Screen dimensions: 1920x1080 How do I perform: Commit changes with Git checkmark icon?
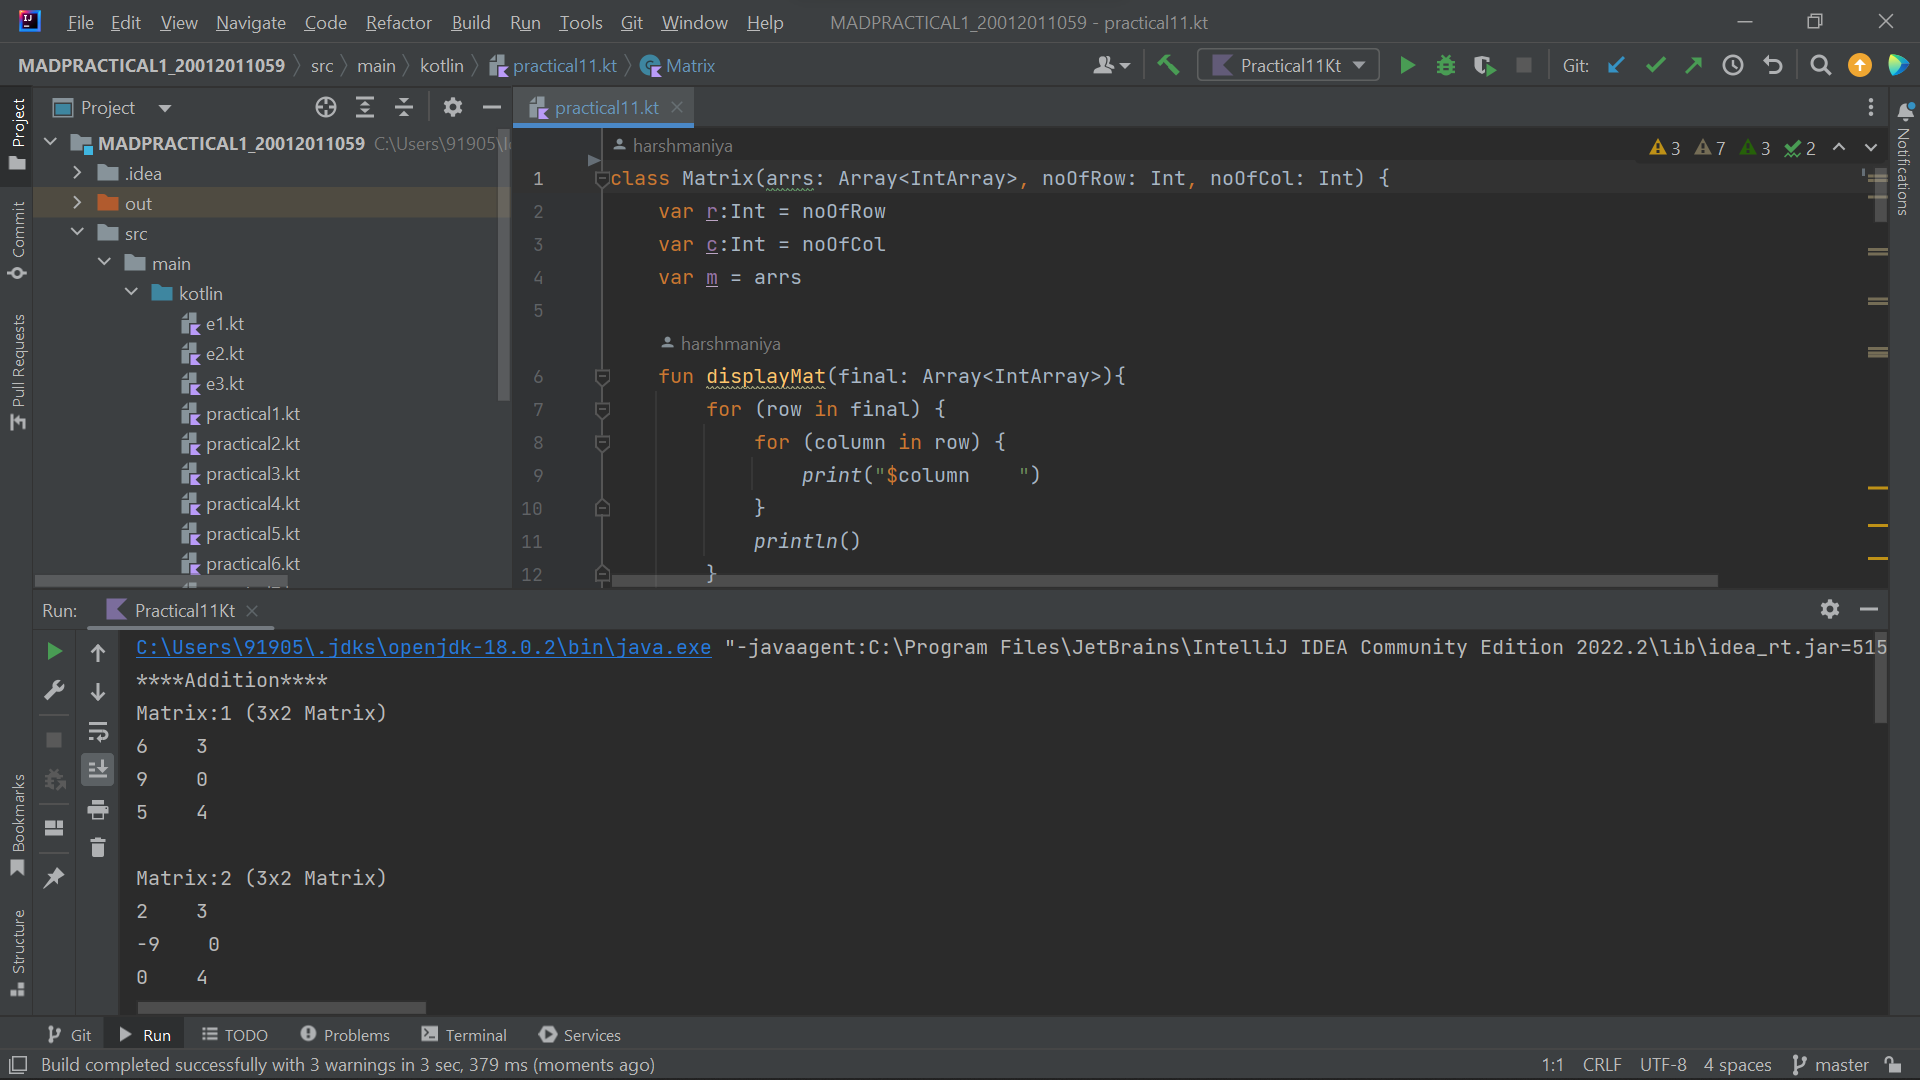(1655, 66)
